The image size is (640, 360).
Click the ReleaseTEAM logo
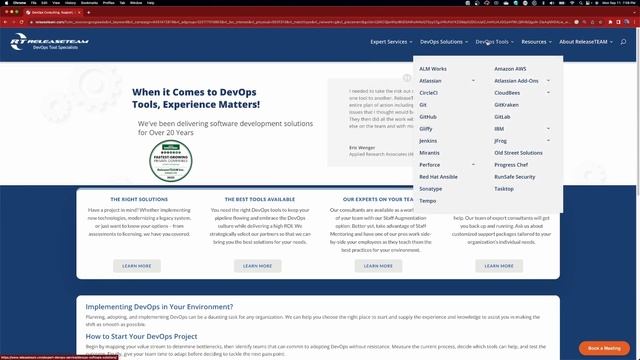49,42
